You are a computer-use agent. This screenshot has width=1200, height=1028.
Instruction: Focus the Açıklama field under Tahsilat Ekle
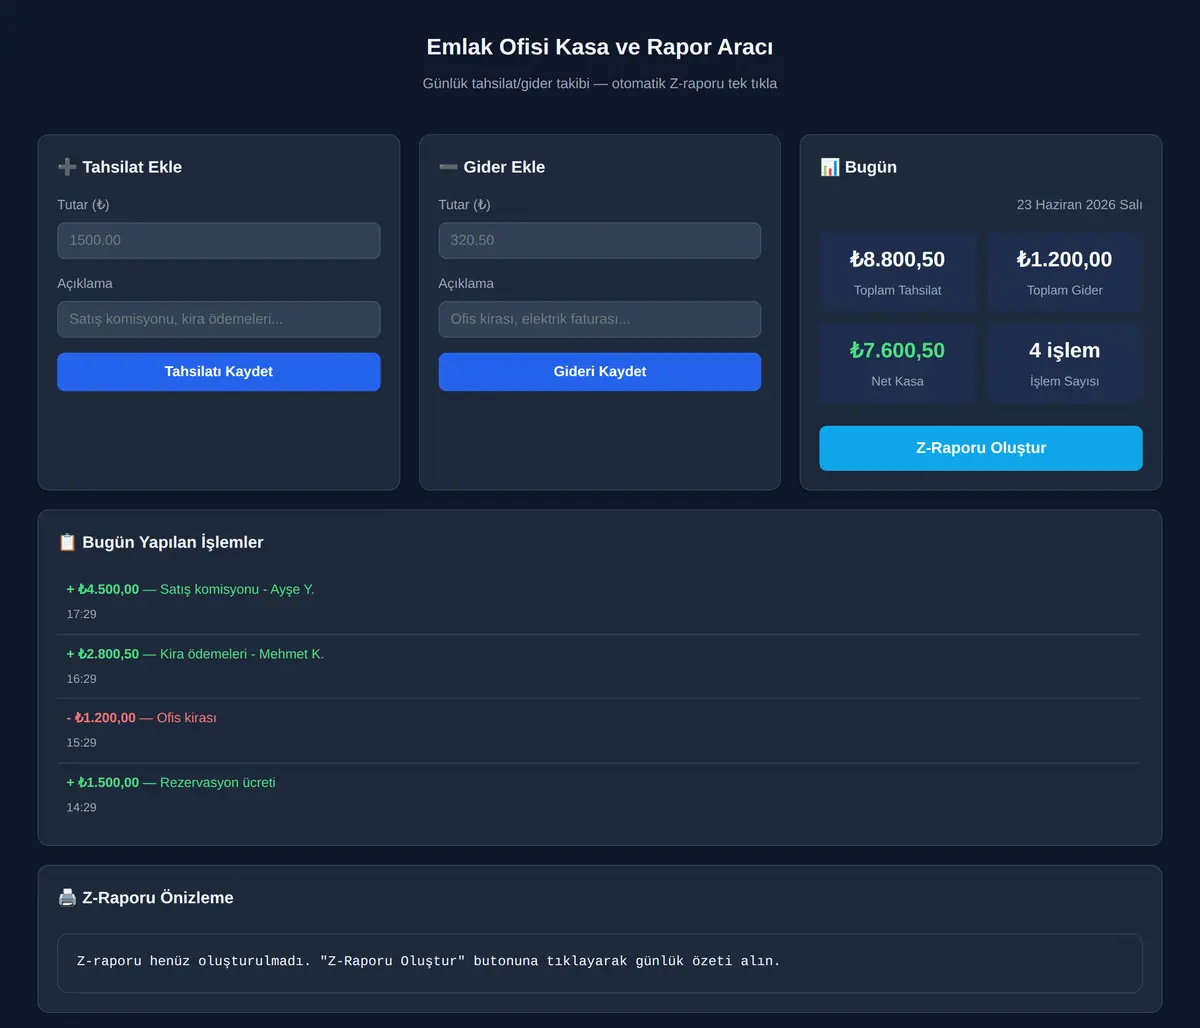click(219, 319)
